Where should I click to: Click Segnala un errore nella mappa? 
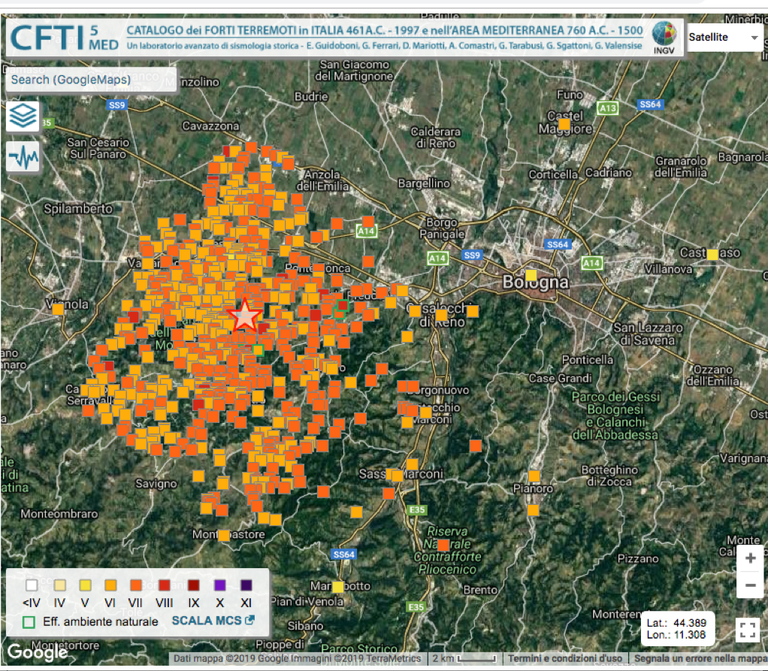click(x=700, y=658)
